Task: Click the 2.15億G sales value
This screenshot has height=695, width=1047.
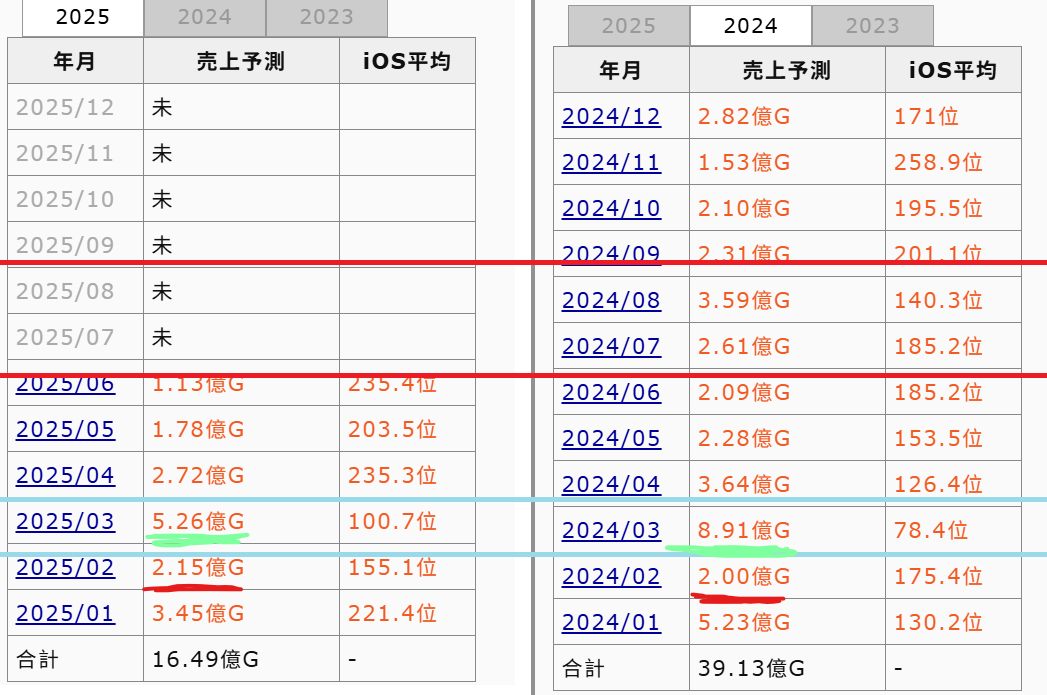Action: coord(198,567)
